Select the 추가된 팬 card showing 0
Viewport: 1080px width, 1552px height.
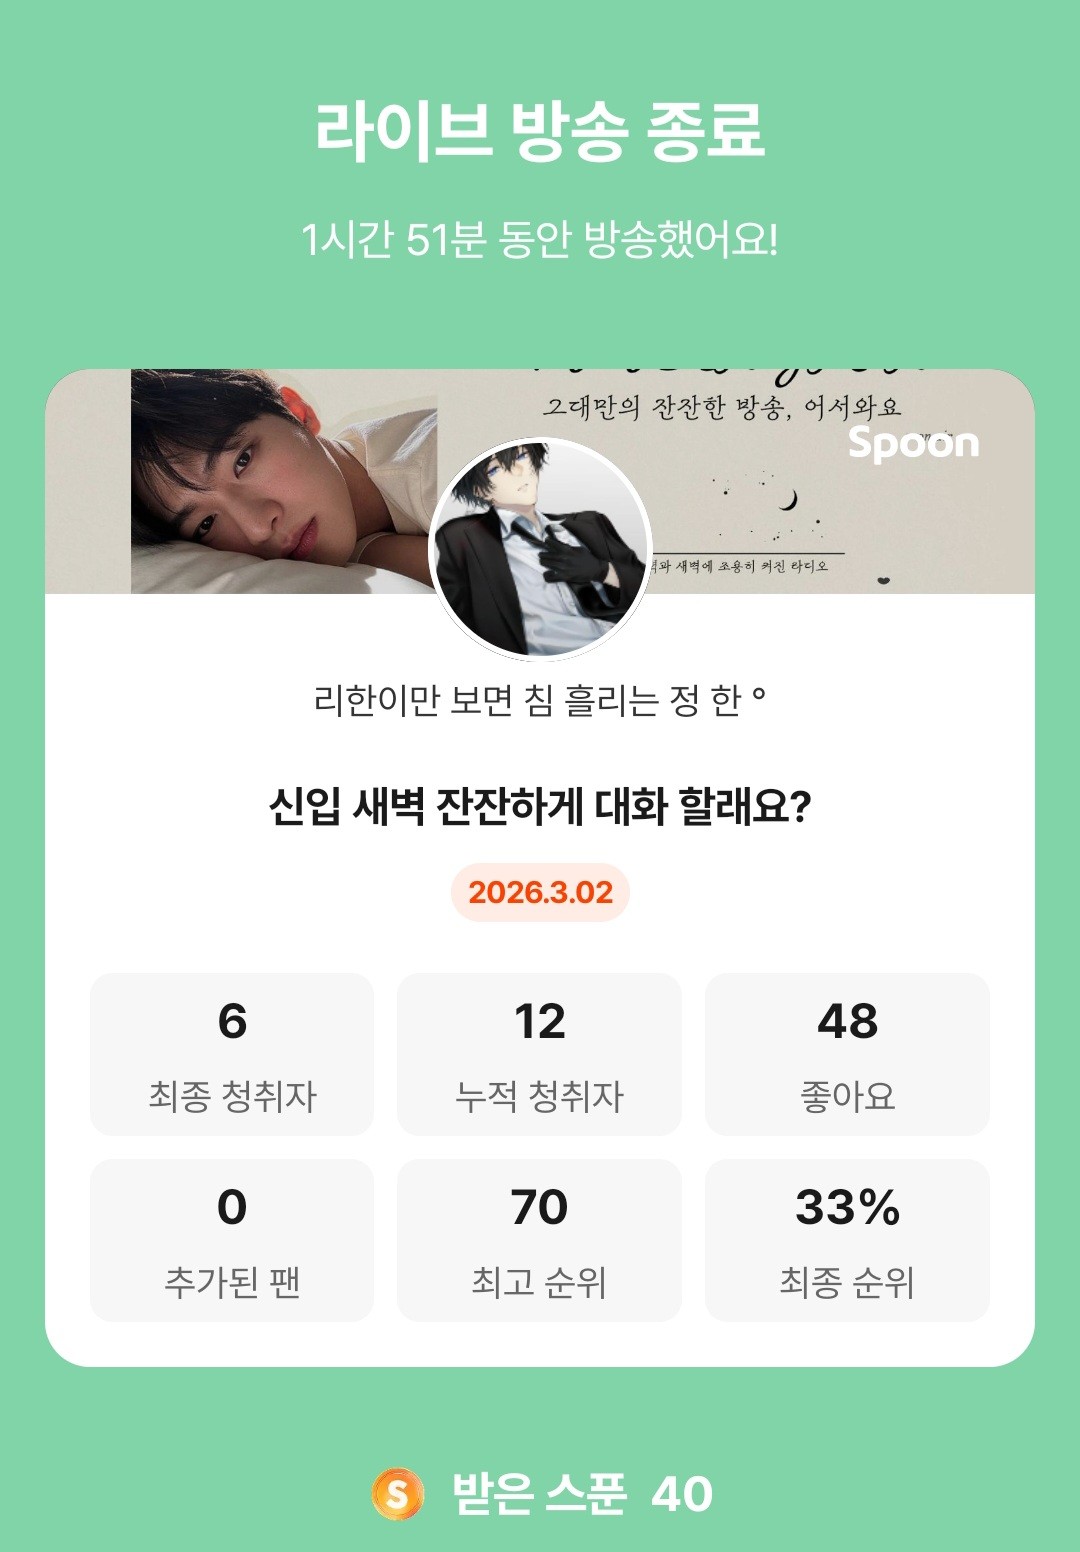(232, 1240)
